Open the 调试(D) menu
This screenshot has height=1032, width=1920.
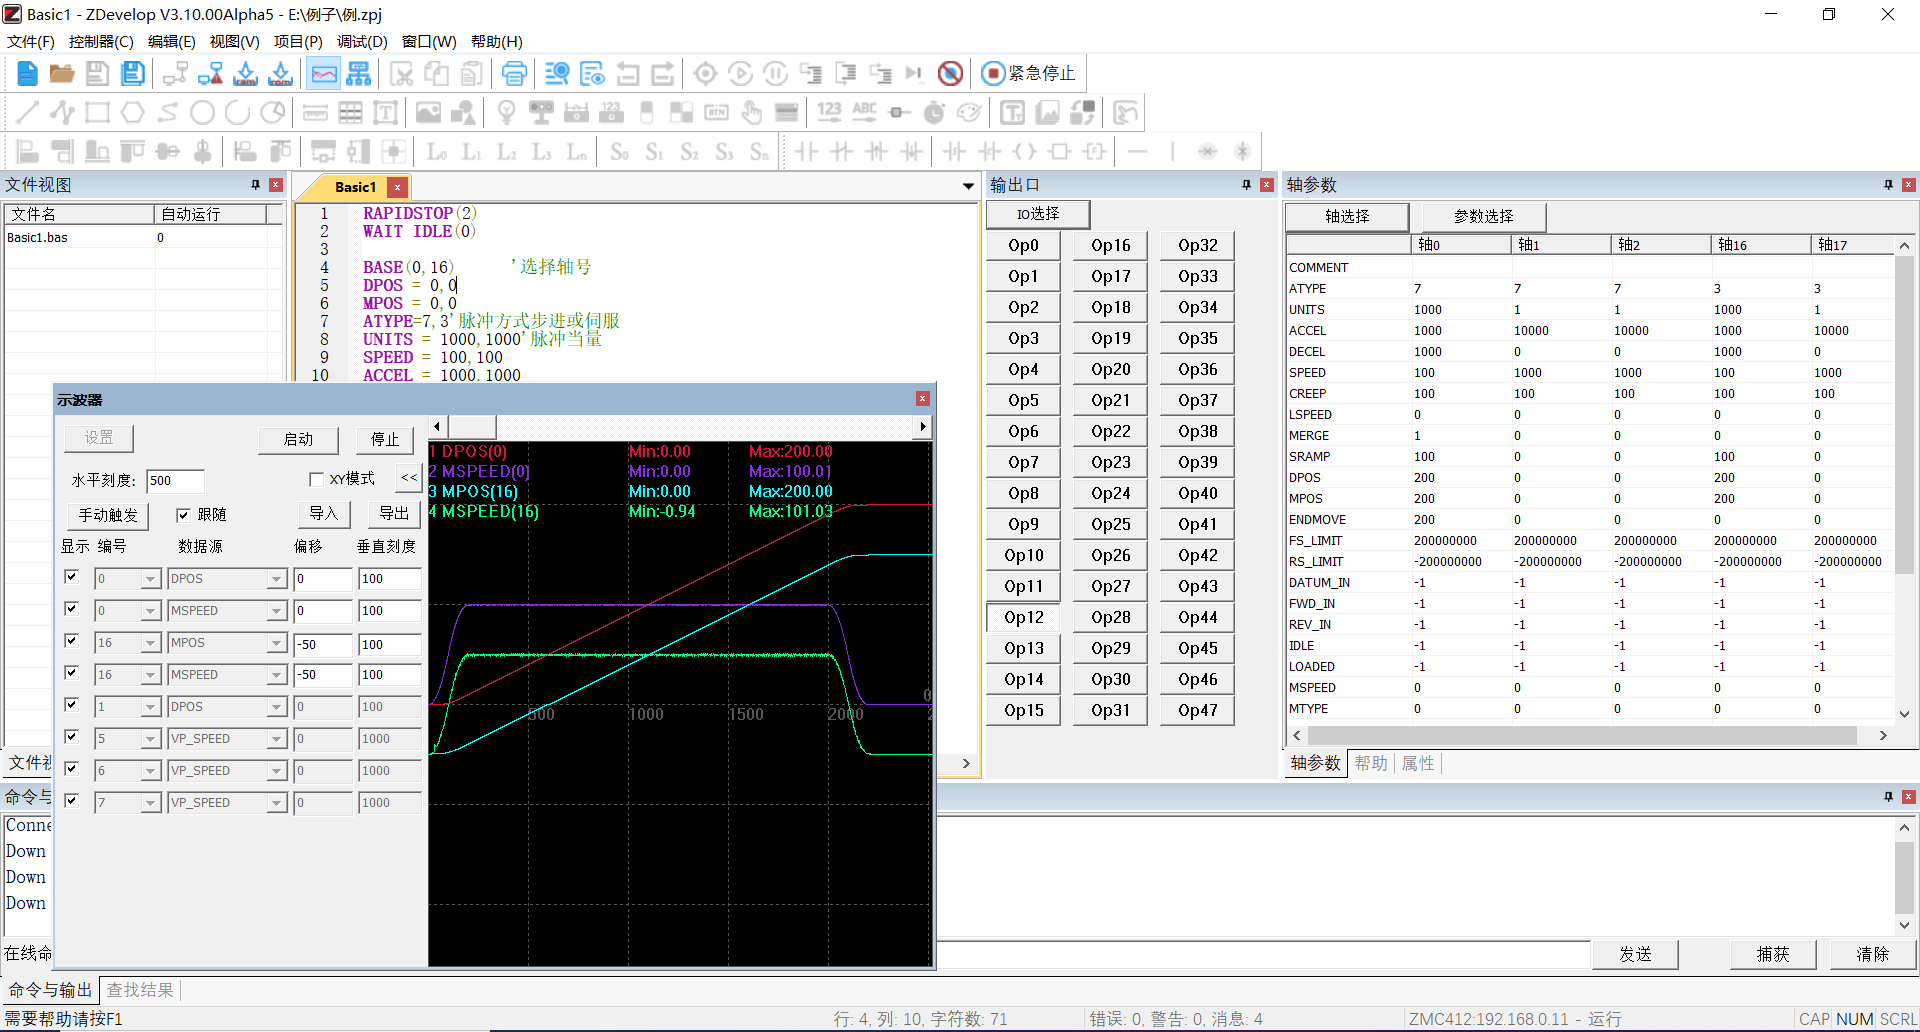point(362,42)
